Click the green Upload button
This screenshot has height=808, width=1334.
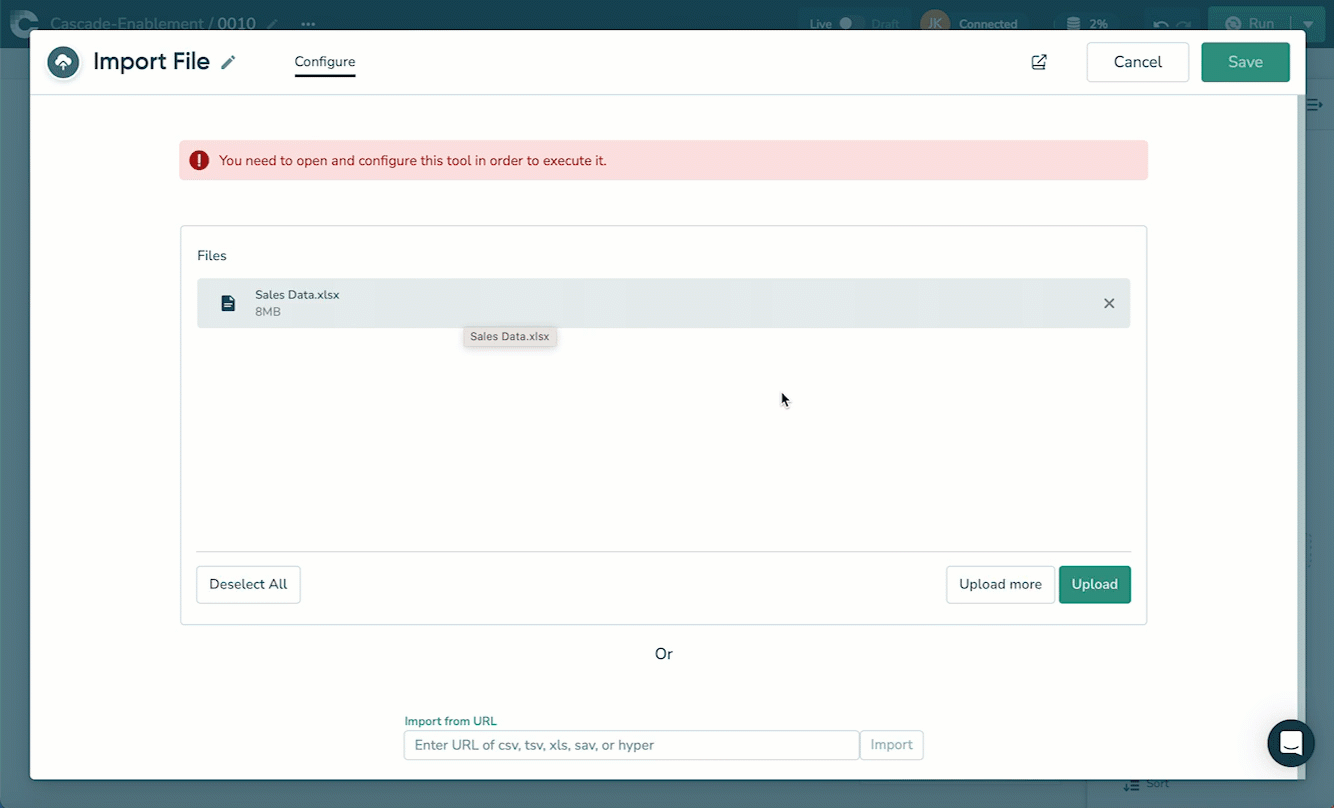(x=1094, y=584)
